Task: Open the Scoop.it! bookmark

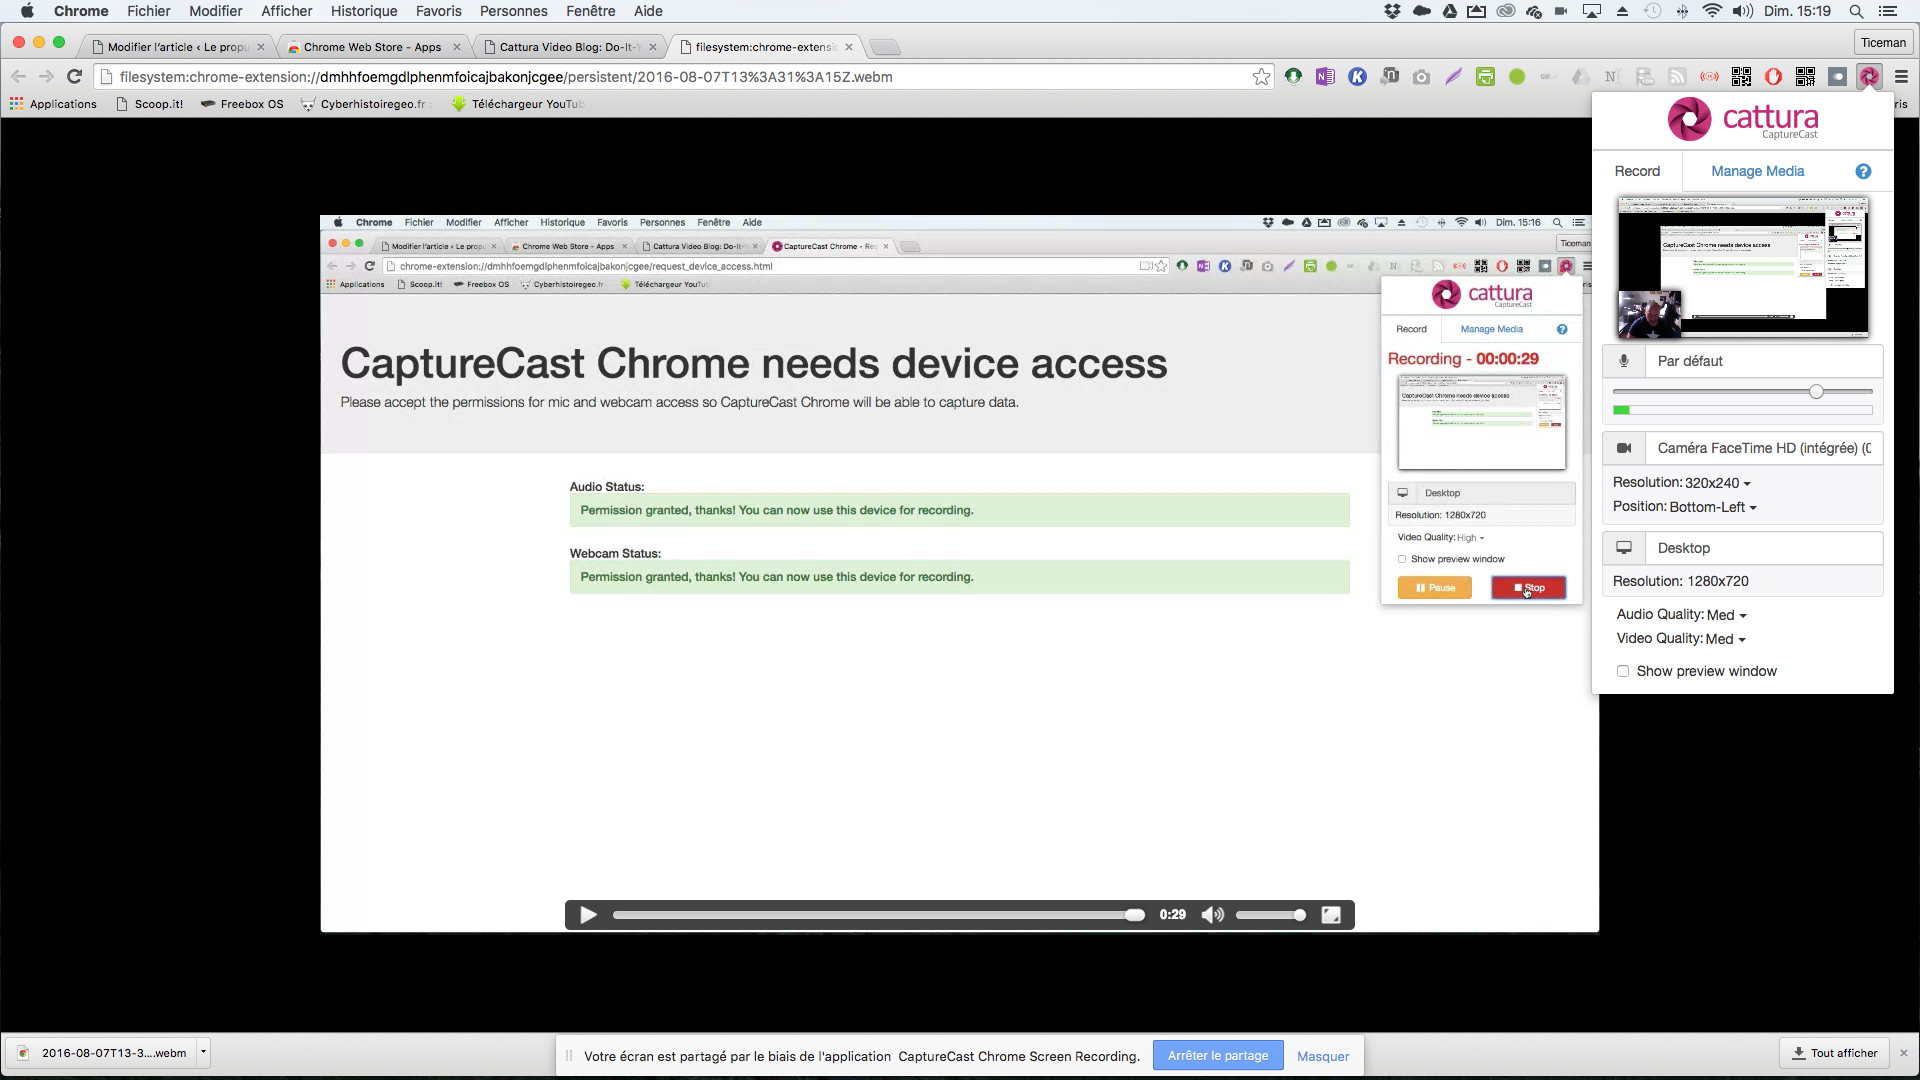Action: click(150, 104)
